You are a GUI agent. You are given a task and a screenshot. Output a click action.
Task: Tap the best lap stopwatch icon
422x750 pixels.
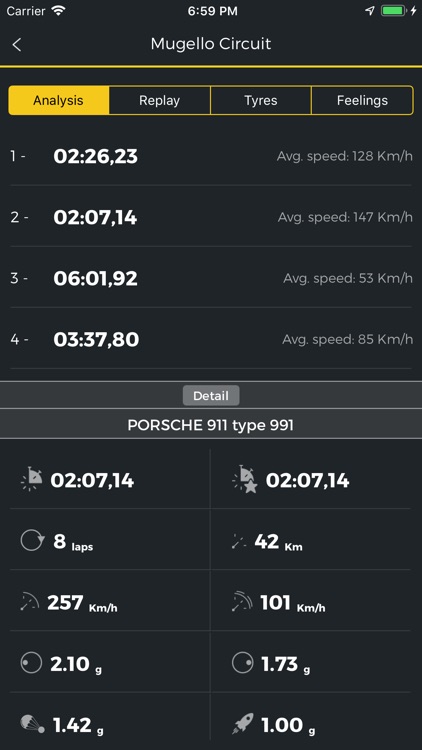point(32,479)
